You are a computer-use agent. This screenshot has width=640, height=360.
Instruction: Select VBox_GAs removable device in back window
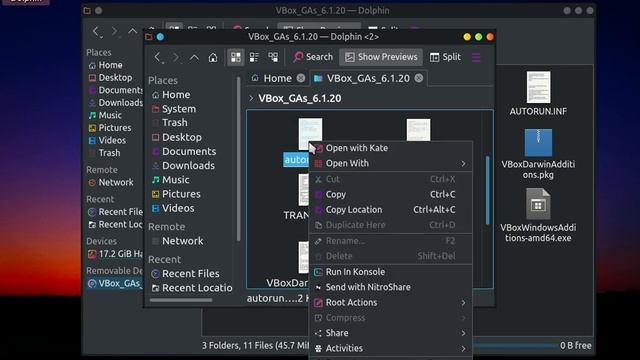pyautogui.click(x=114, y=283)
